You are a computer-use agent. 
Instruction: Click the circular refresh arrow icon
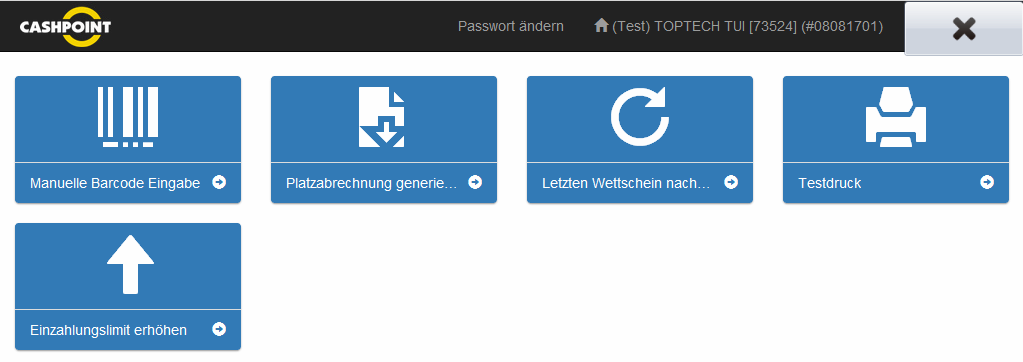click(x=640, y=117)
